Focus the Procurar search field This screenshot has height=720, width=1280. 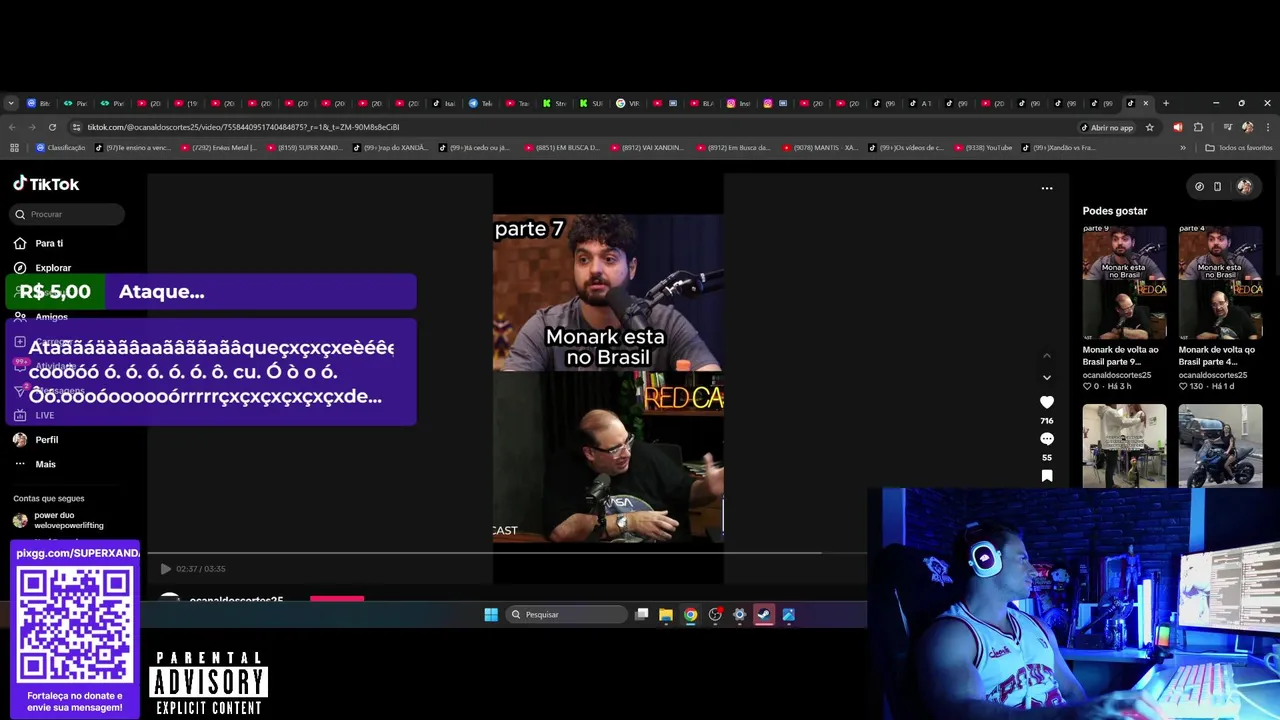(68, 214)
